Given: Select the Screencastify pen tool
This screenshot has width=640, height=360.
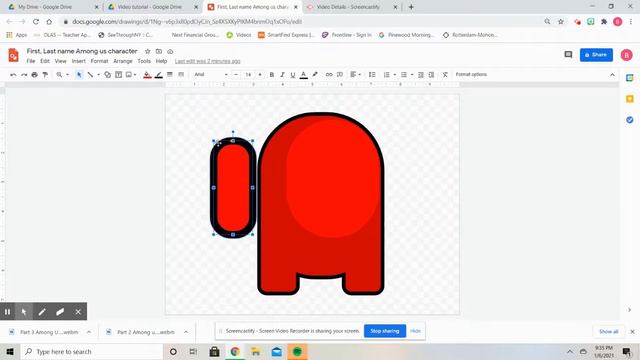Looking at the screenshot, I should click(x=42, y=312).
